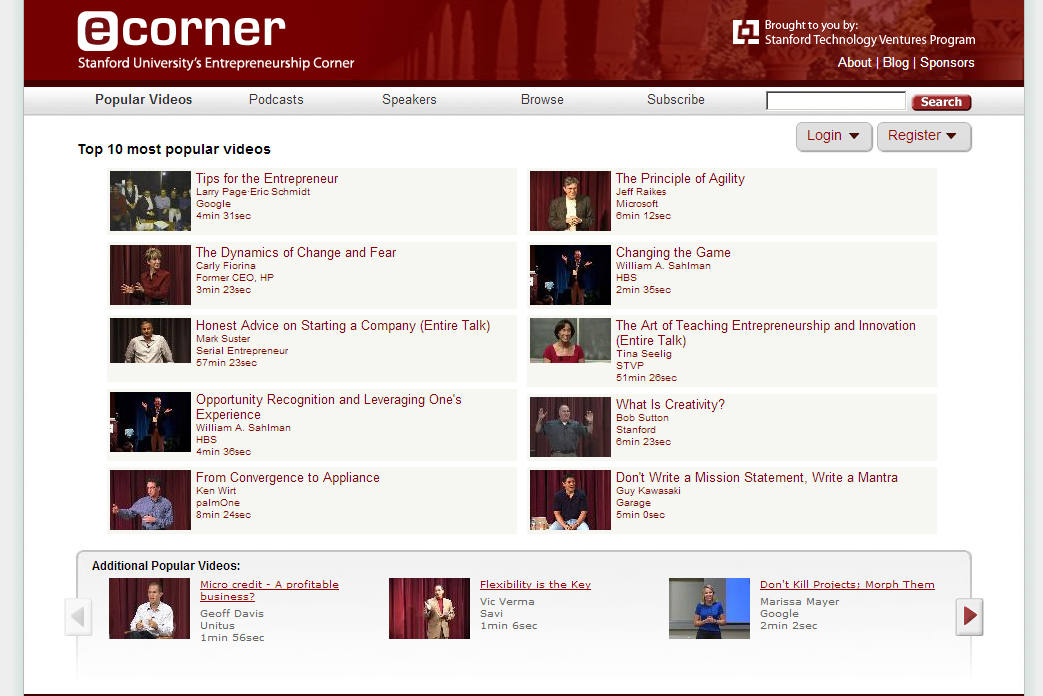Open the Login dropdown
This screenshot has height=696, width=1043.
[834, 136]
